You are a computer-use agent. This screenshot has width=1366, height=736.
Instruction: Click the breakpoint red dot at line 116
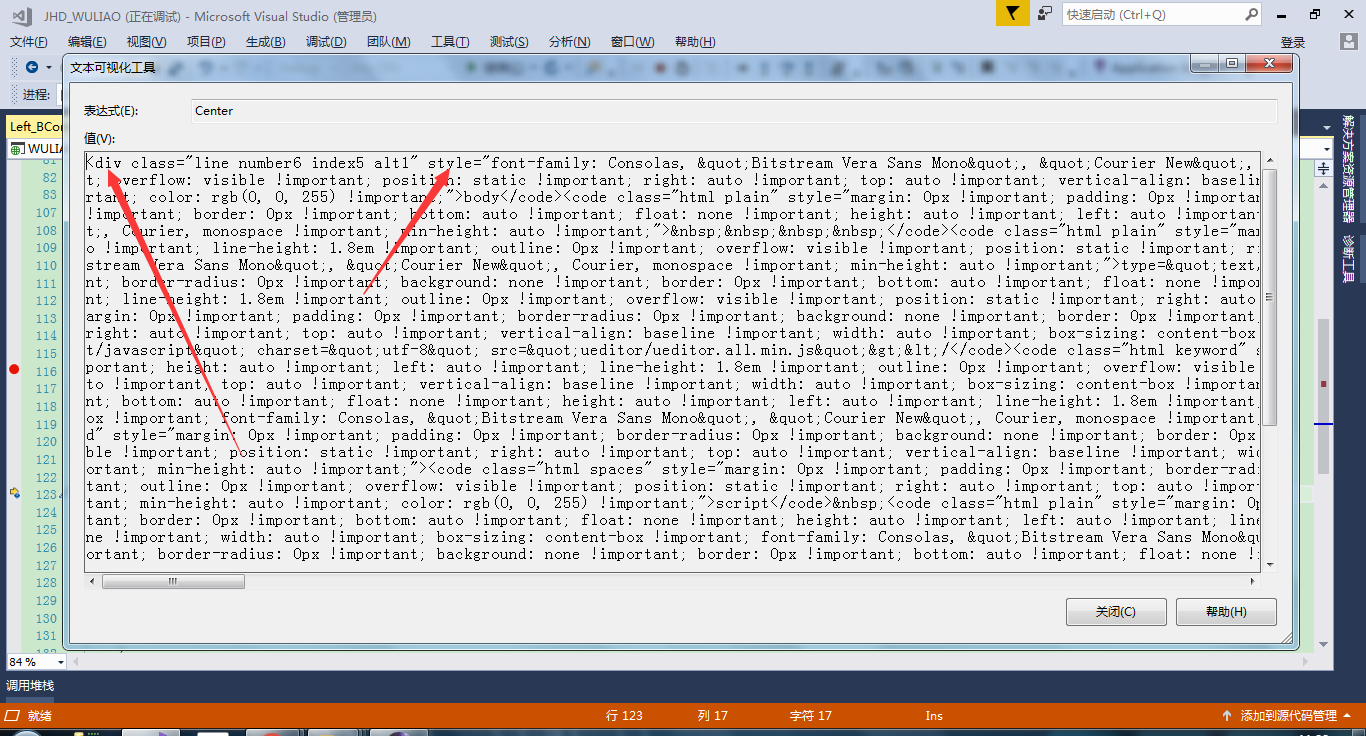(x=14, y=369)
